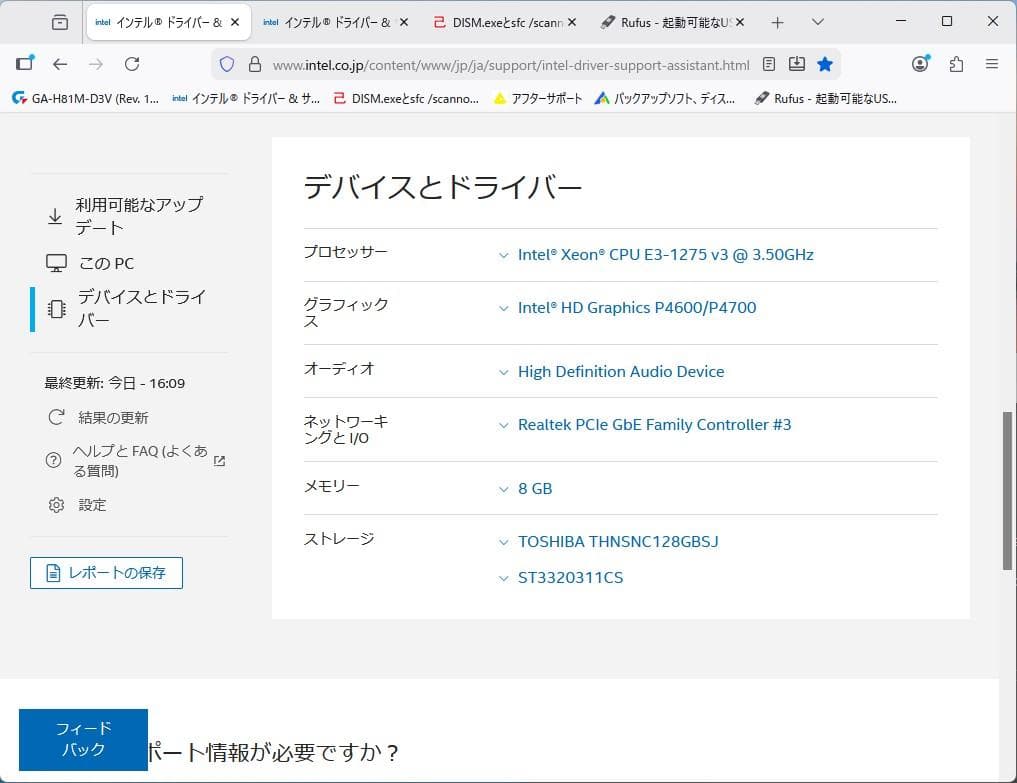Screen dimensions: 1017x783
Task: Click the site security padlock icon
Action: pyautogui.click(x=255, y=64)
